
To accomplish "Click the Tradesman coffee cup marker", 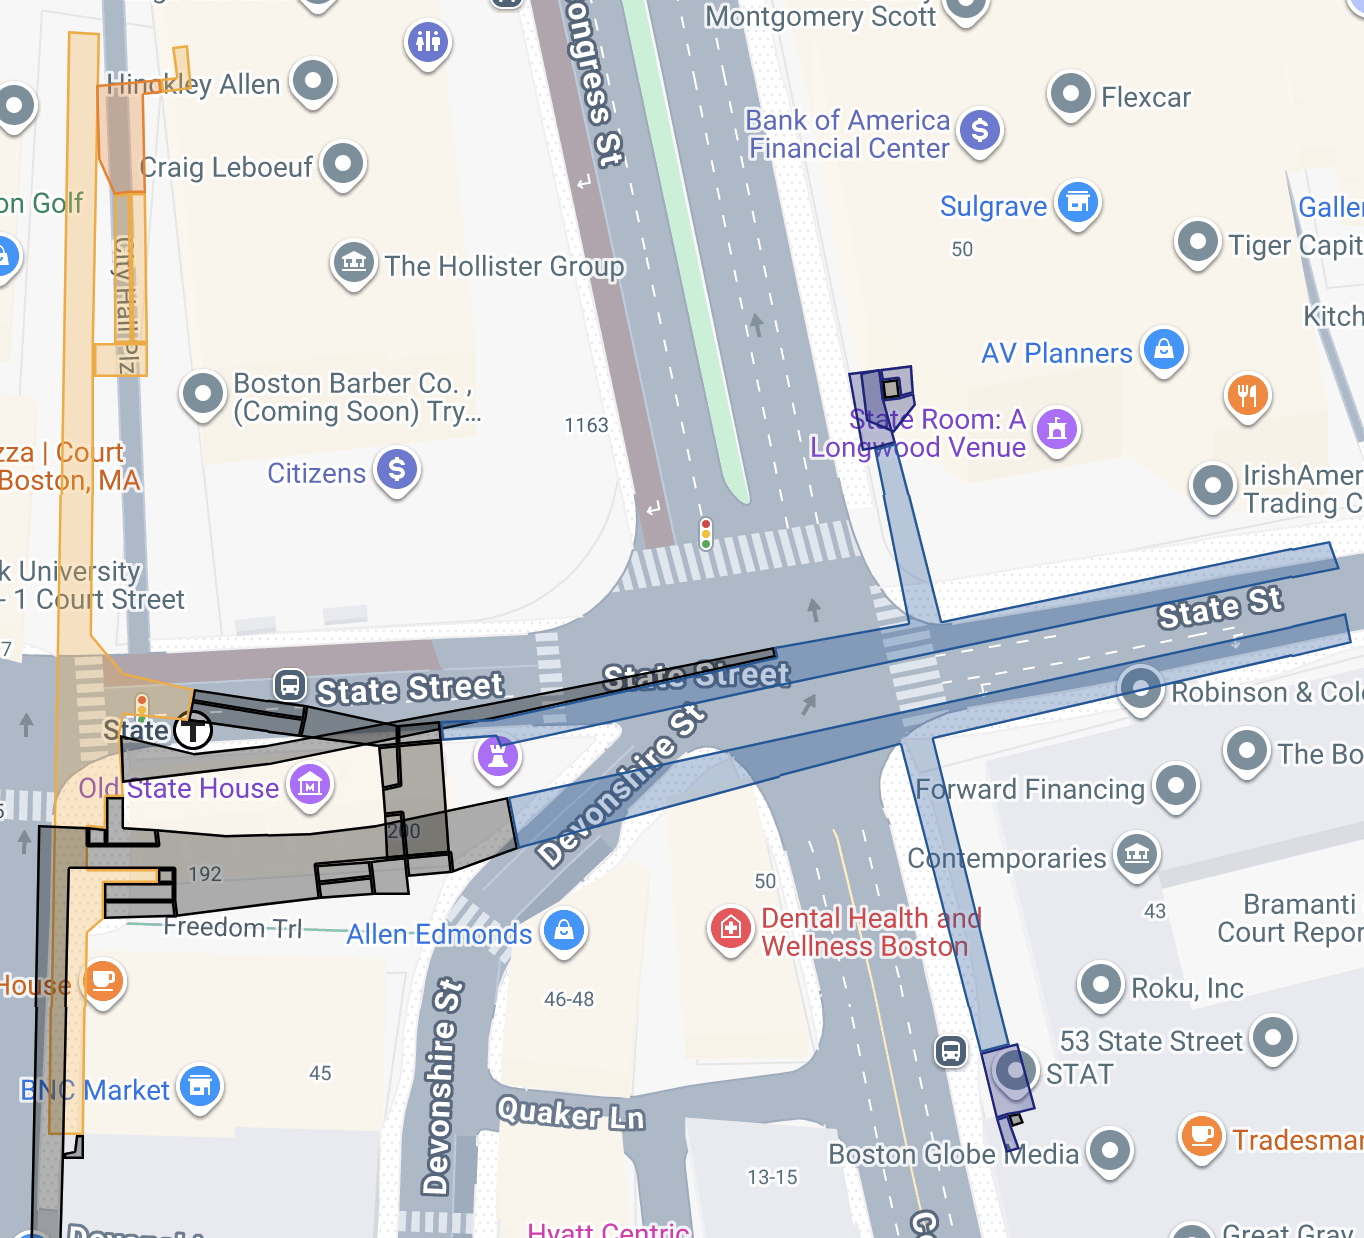I will 1202,1137.
